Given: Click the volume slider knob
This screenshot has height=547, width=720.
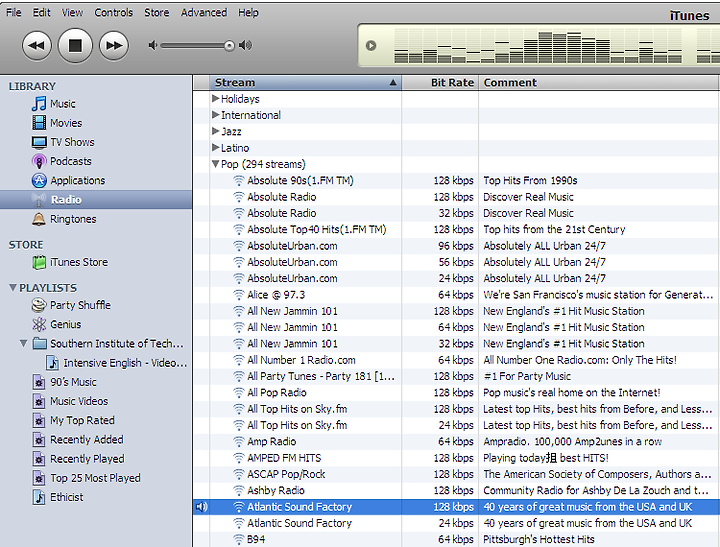Looking at the screenshot, I should [229, 45].
